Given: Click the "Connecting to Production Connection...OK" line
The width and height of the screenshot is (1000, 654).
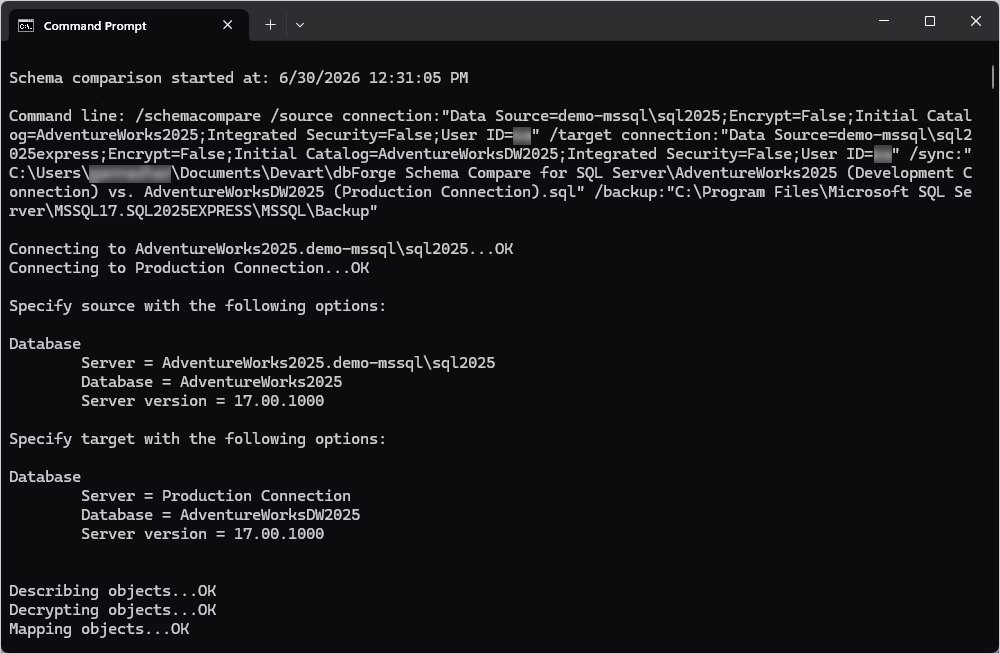Looking at the screenshot, I should [x=189, y=268].
